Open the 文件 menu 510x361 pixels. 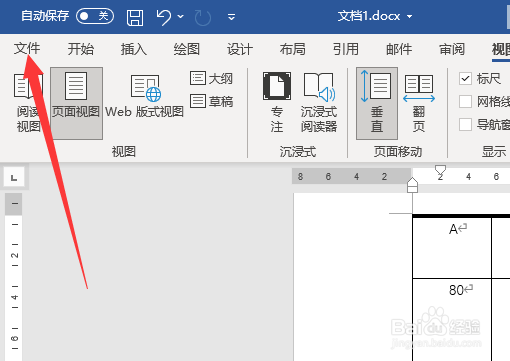point(27,49)
